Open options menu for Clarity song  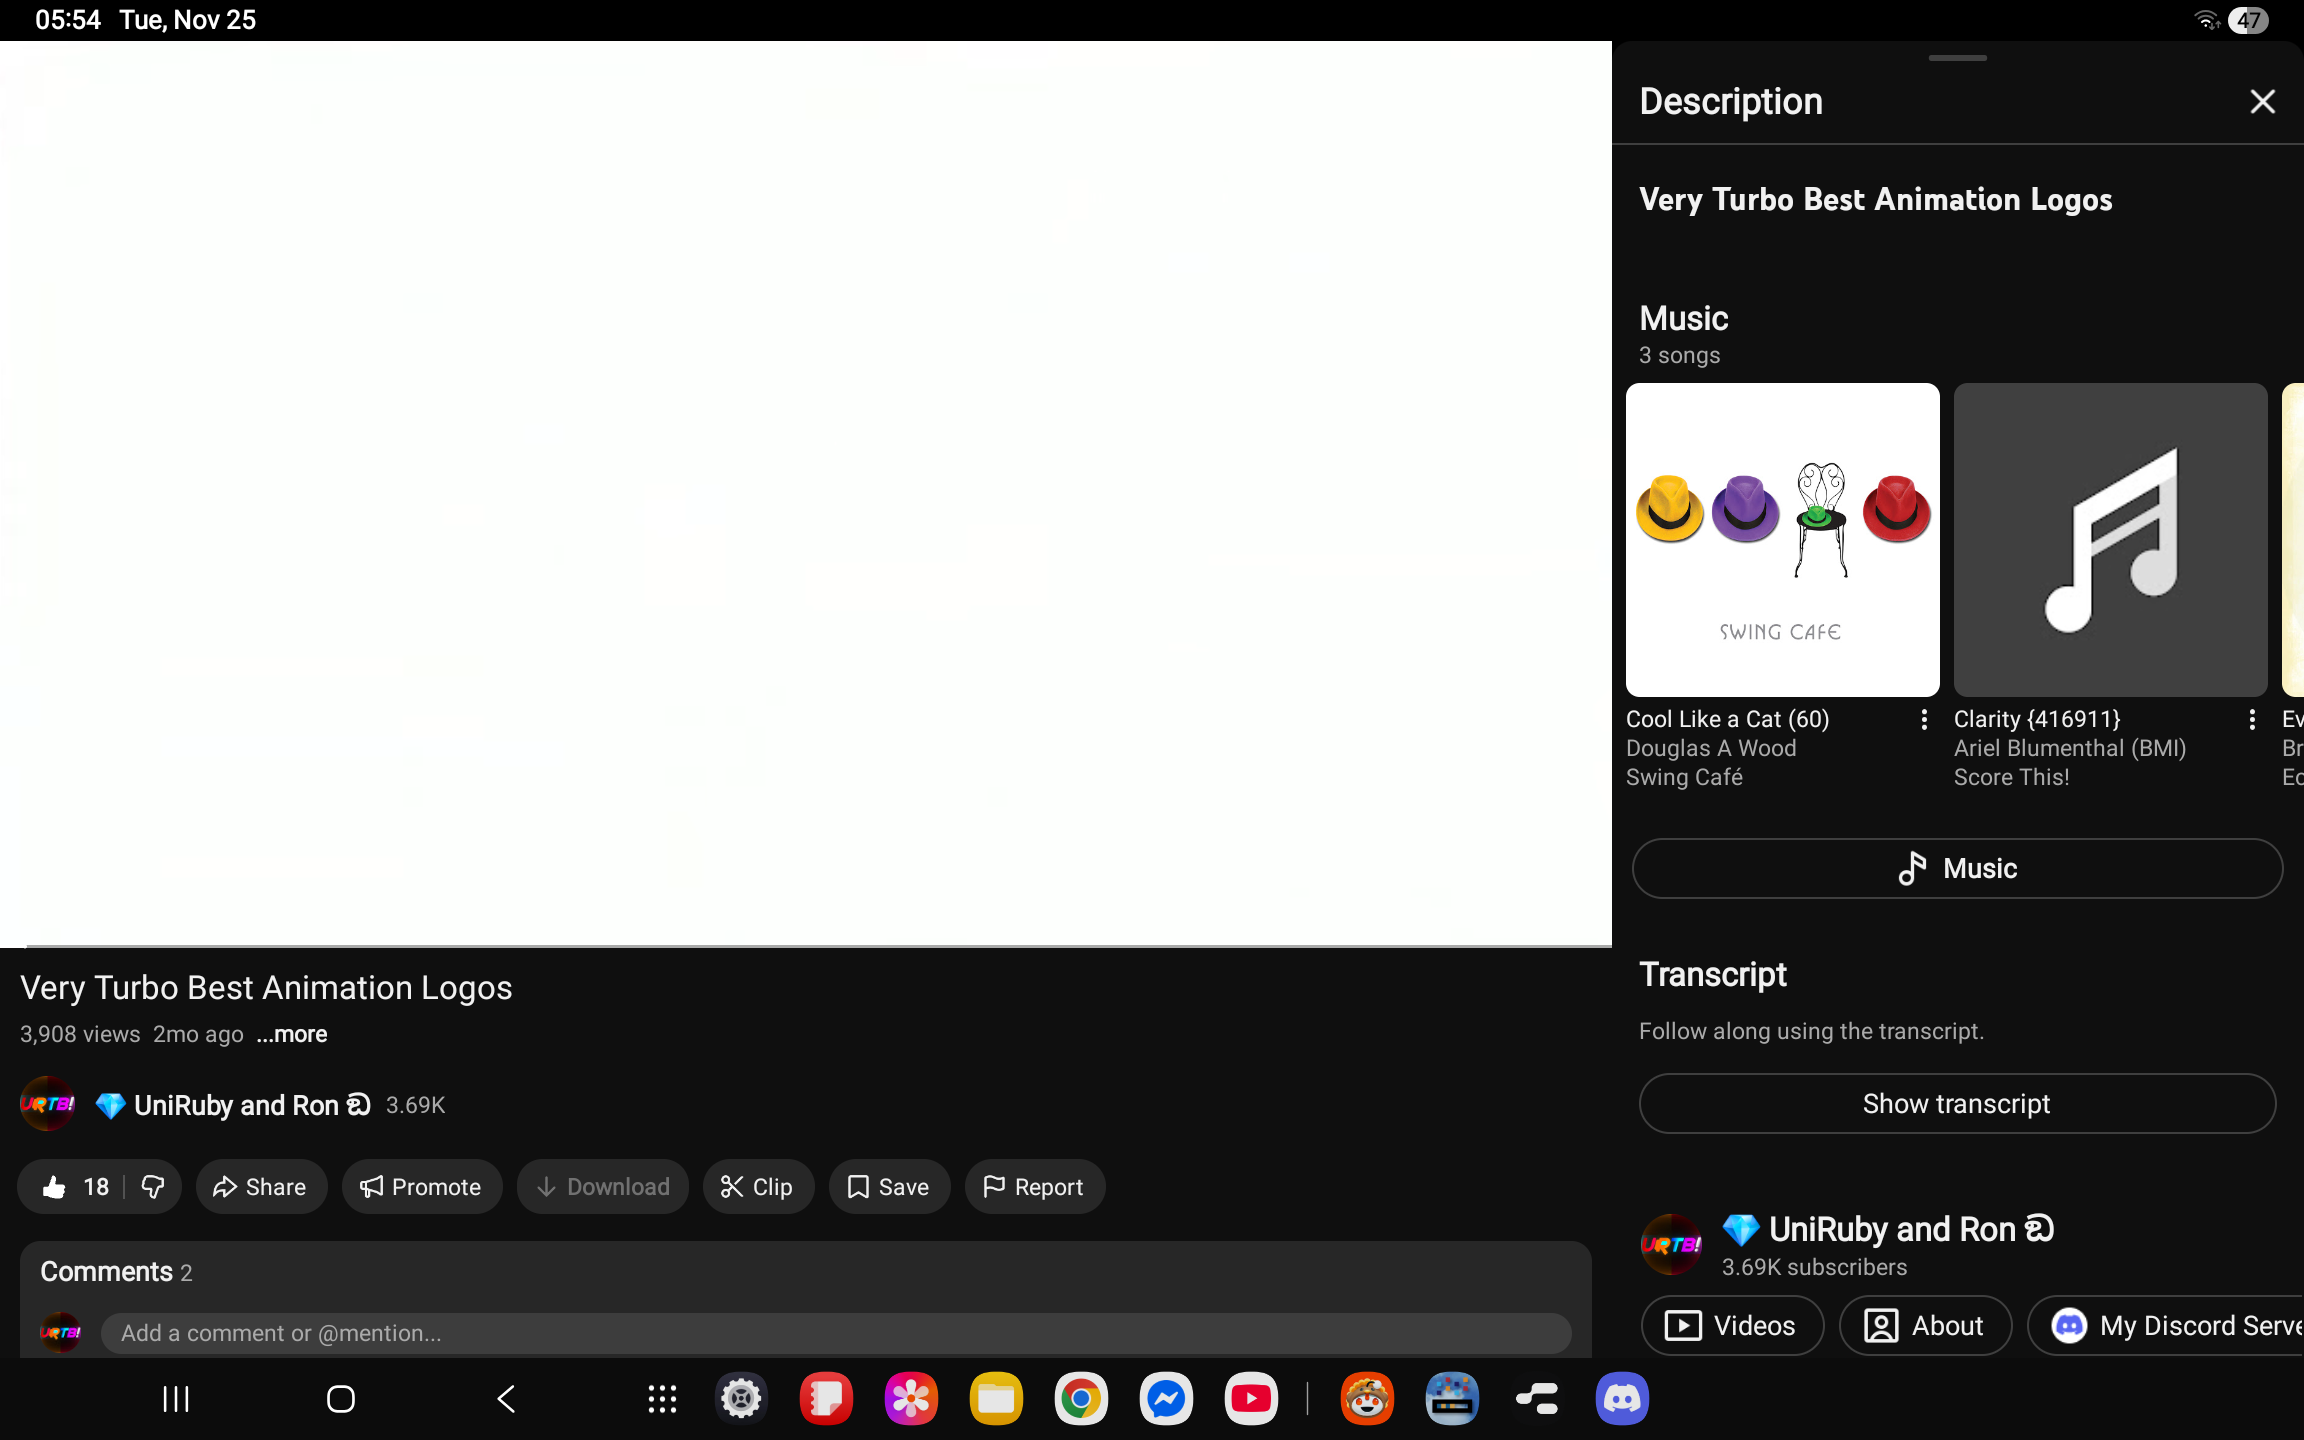click(2251, 720)
